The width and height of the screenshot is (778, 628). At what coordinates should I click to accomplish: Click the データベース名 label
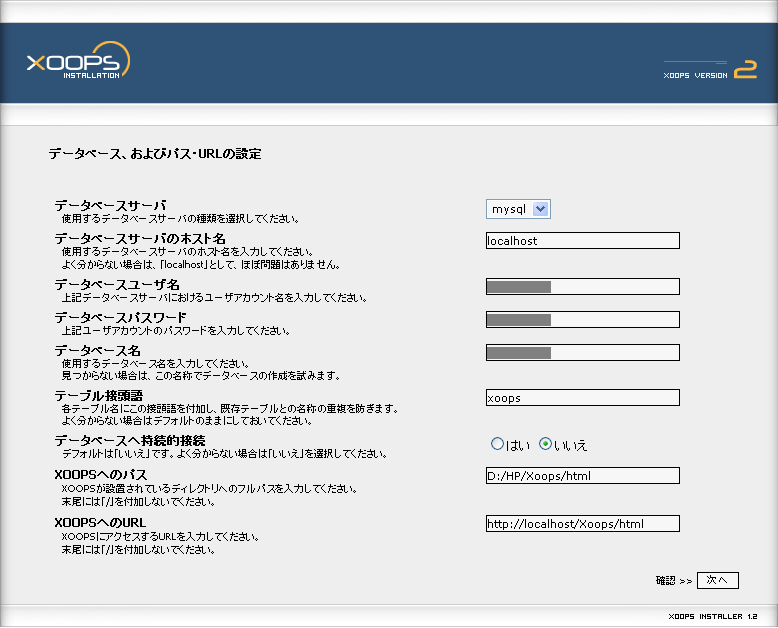(x=98, y=350)
